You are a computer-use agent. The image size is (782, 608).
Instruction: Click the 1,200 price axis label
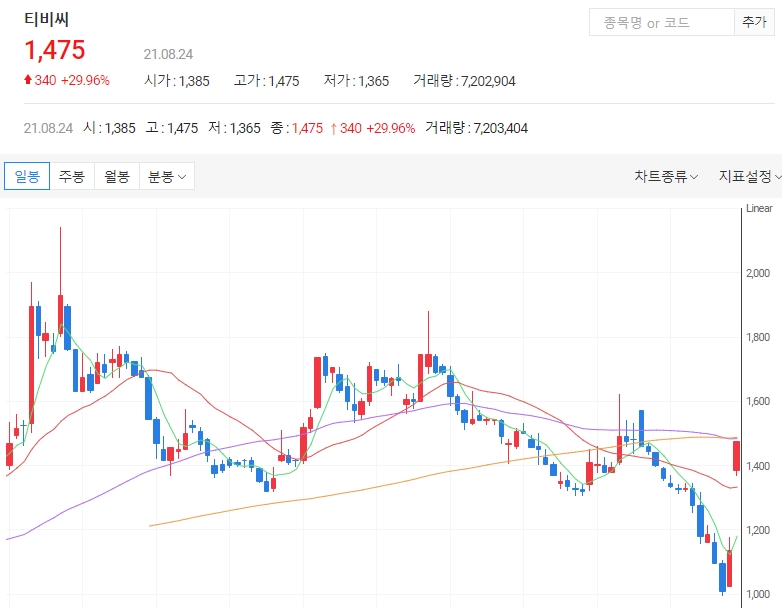pos(758,530)
